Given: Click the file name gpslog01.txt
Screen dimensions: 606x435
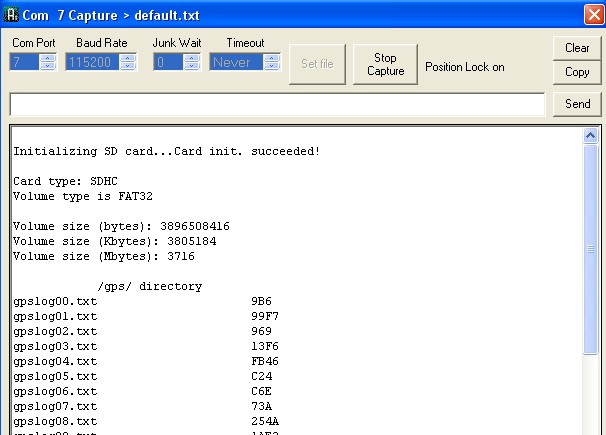Looking at the screenshot, I should pyautogui.click(x=55, y=316).
